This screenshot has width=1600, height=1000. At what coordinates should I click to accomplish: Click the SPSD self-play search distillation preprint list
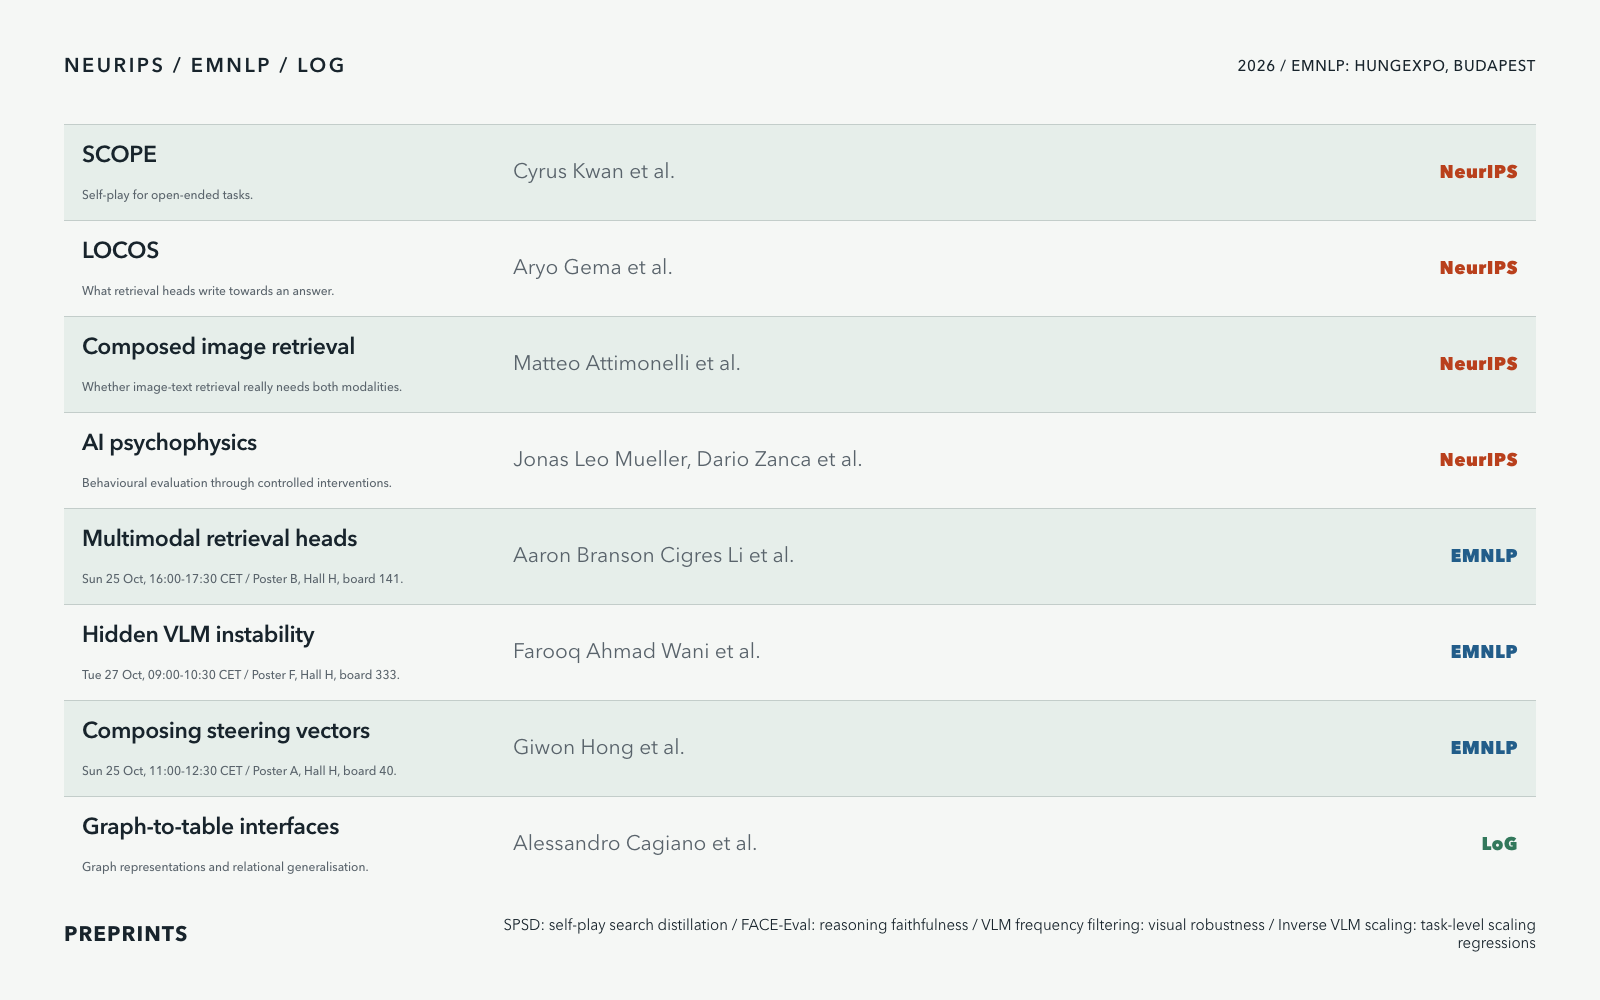(1019, 934)
